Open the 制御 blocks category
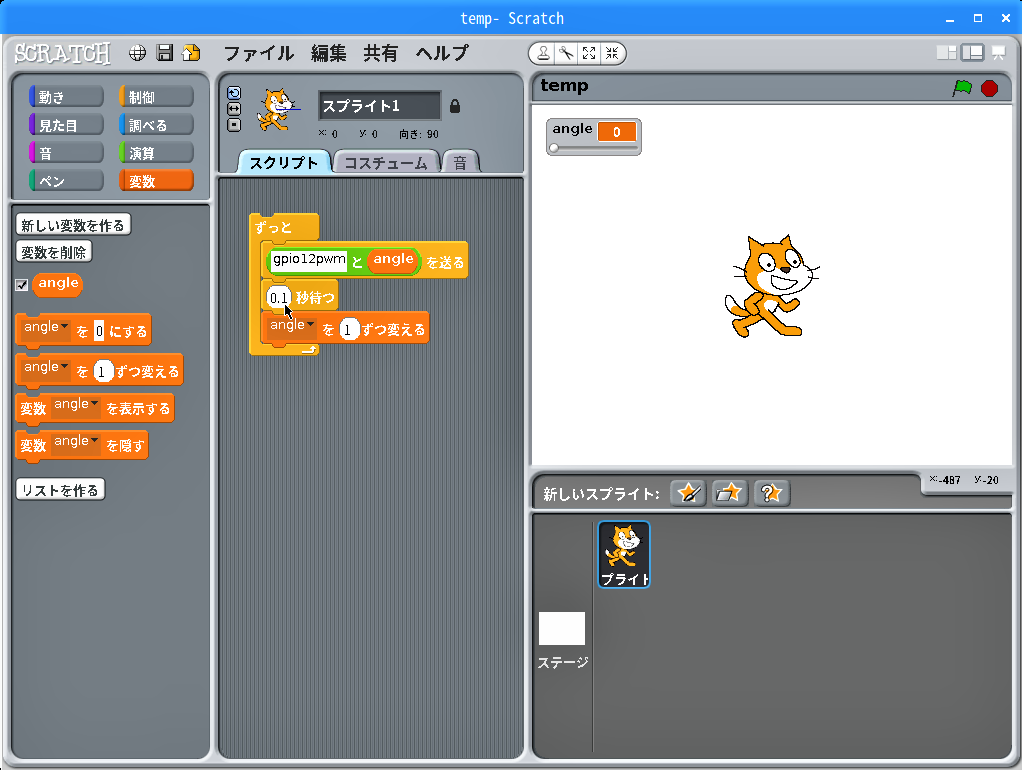Viewport: 1022px width, 770px height. coord(156,96)
